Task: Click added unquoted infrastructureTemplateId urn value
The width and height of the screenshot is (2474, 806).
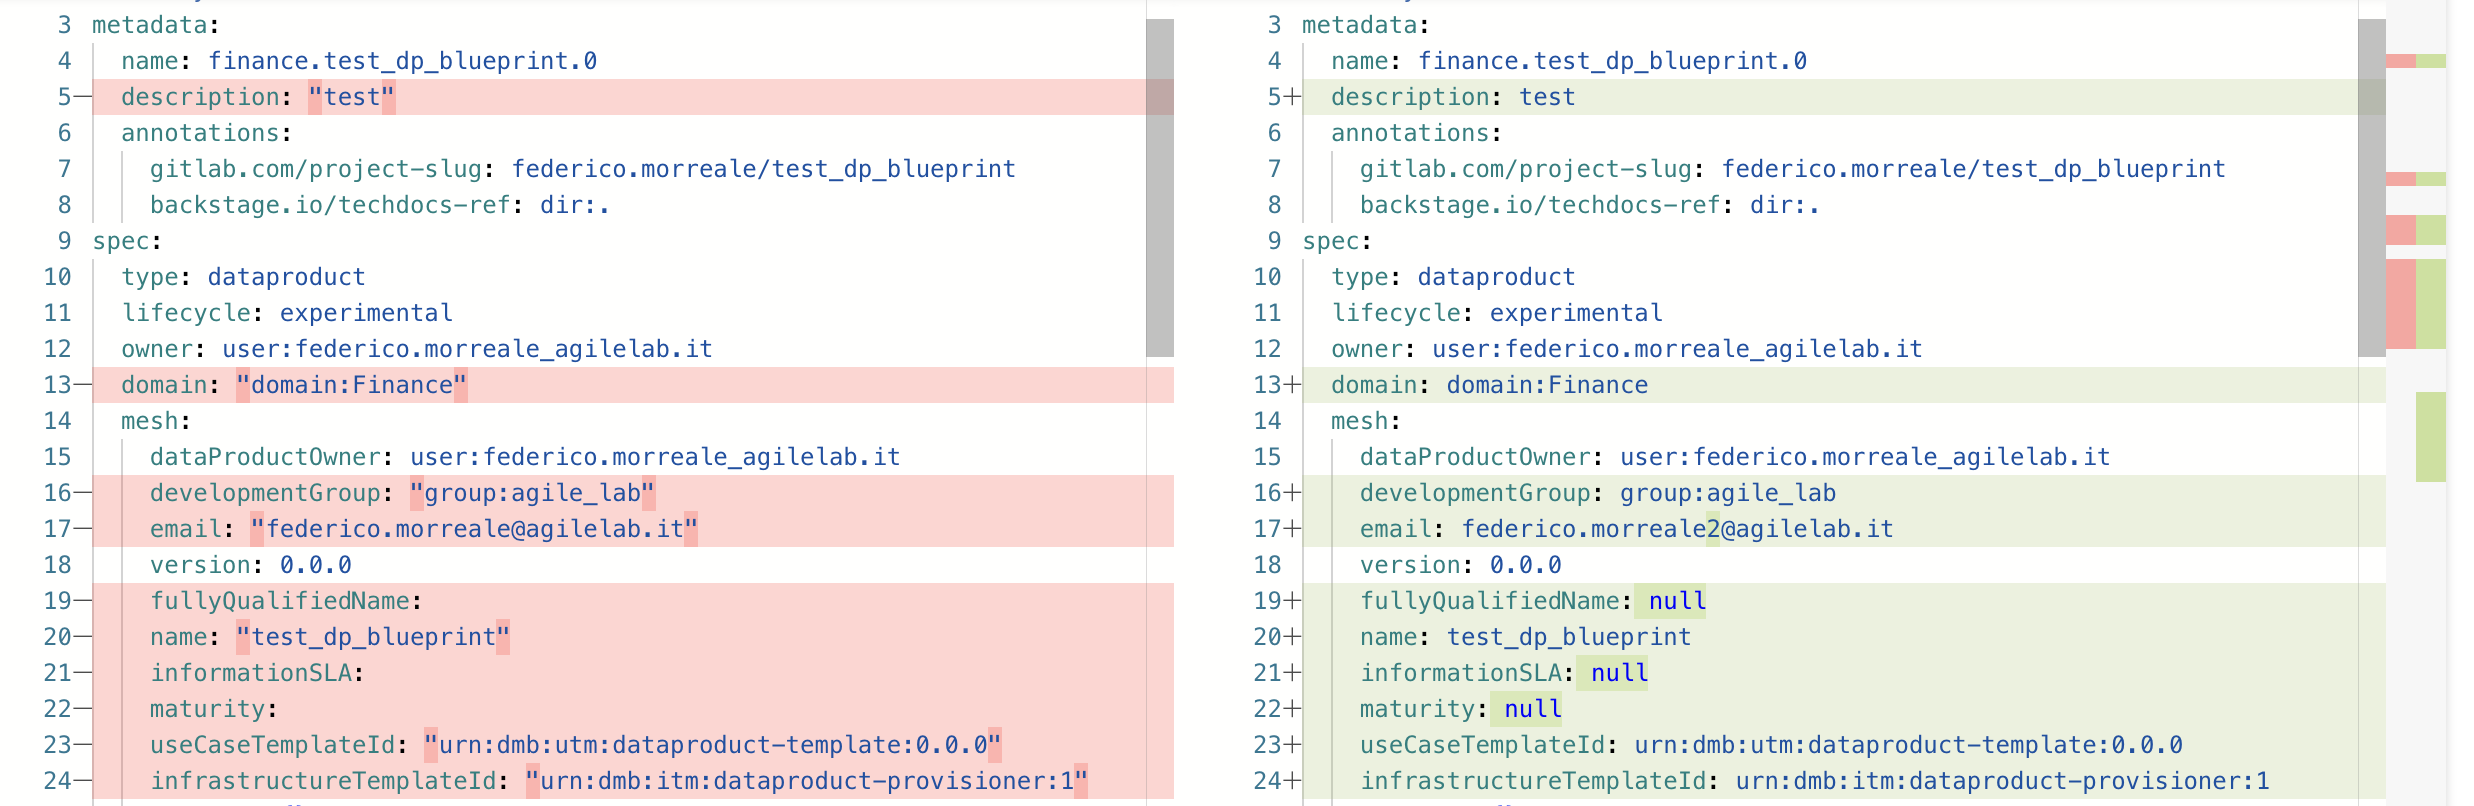Action: (2003, 781)
